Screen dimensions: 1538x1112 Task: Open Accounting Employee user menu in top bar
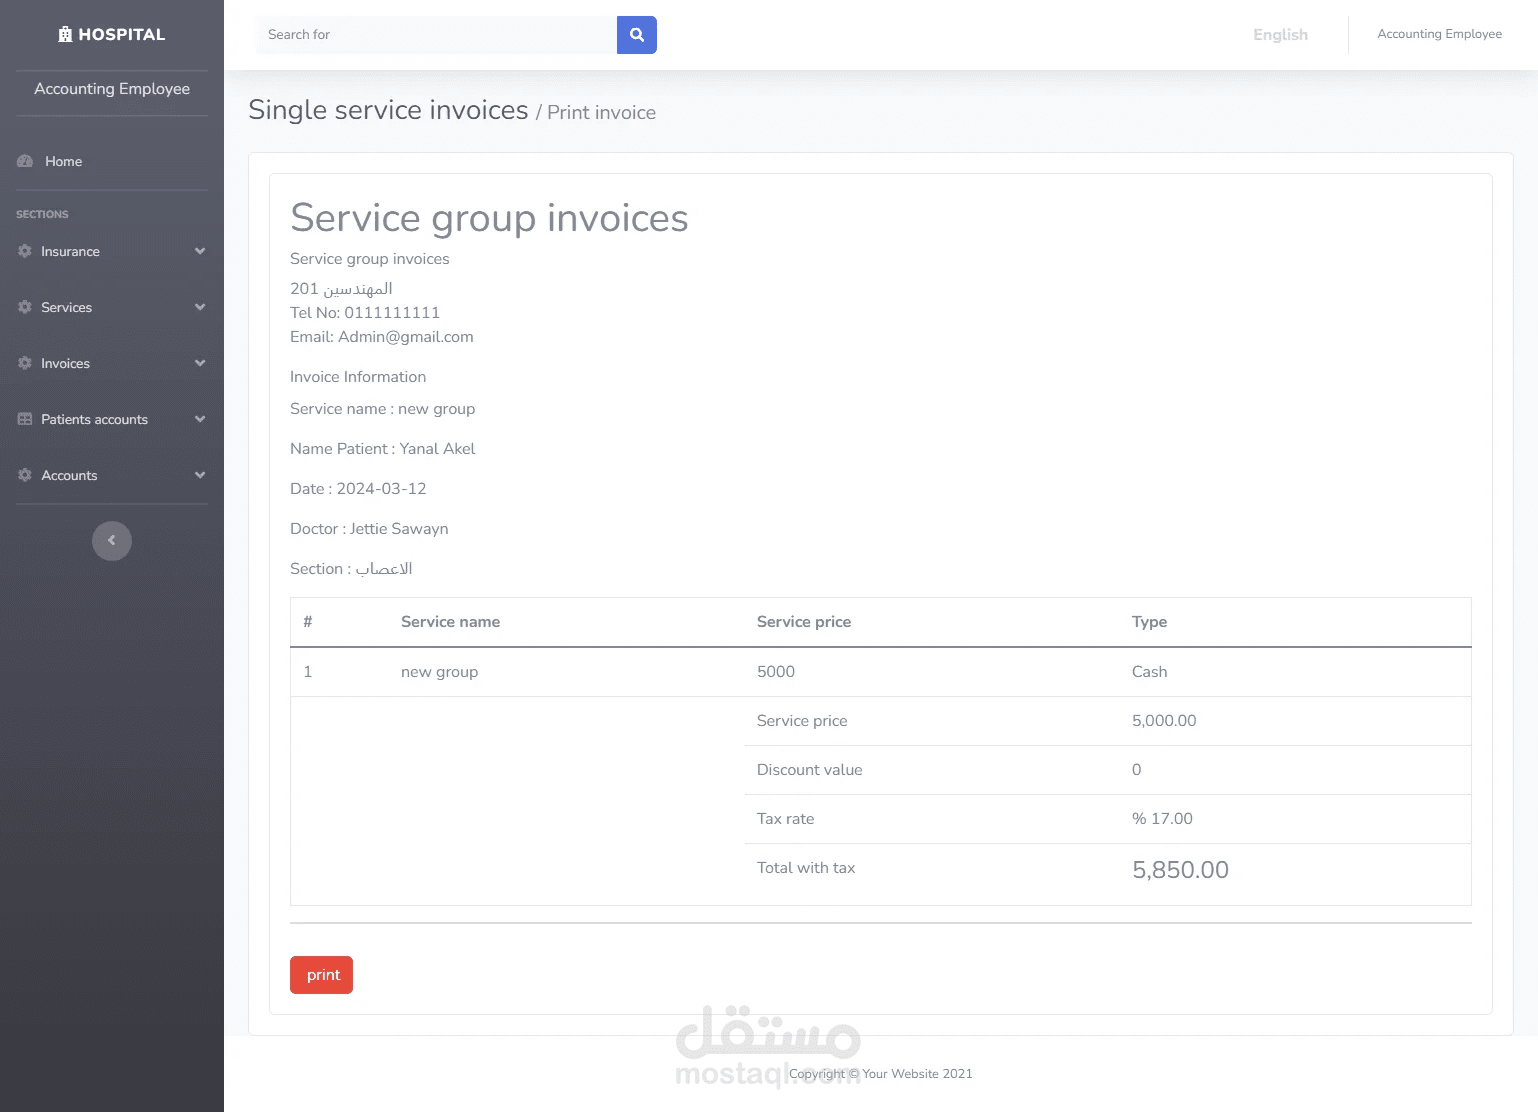tap(1439, 34)
